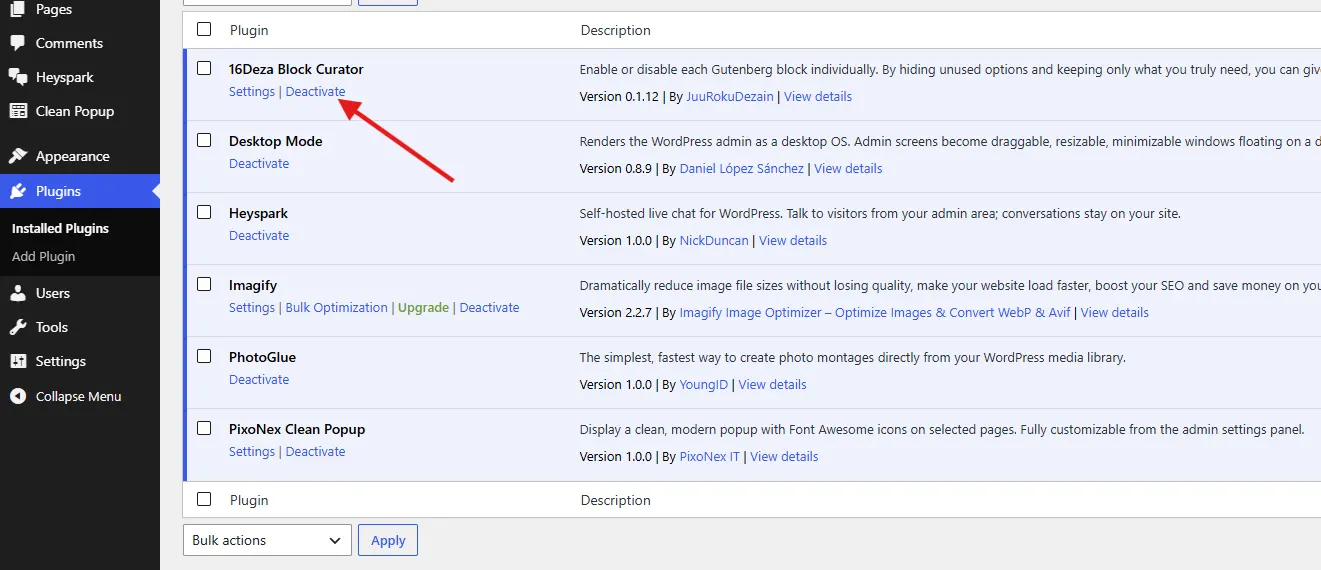Open JuuRokuDezain author link

[x=730, y=96]
